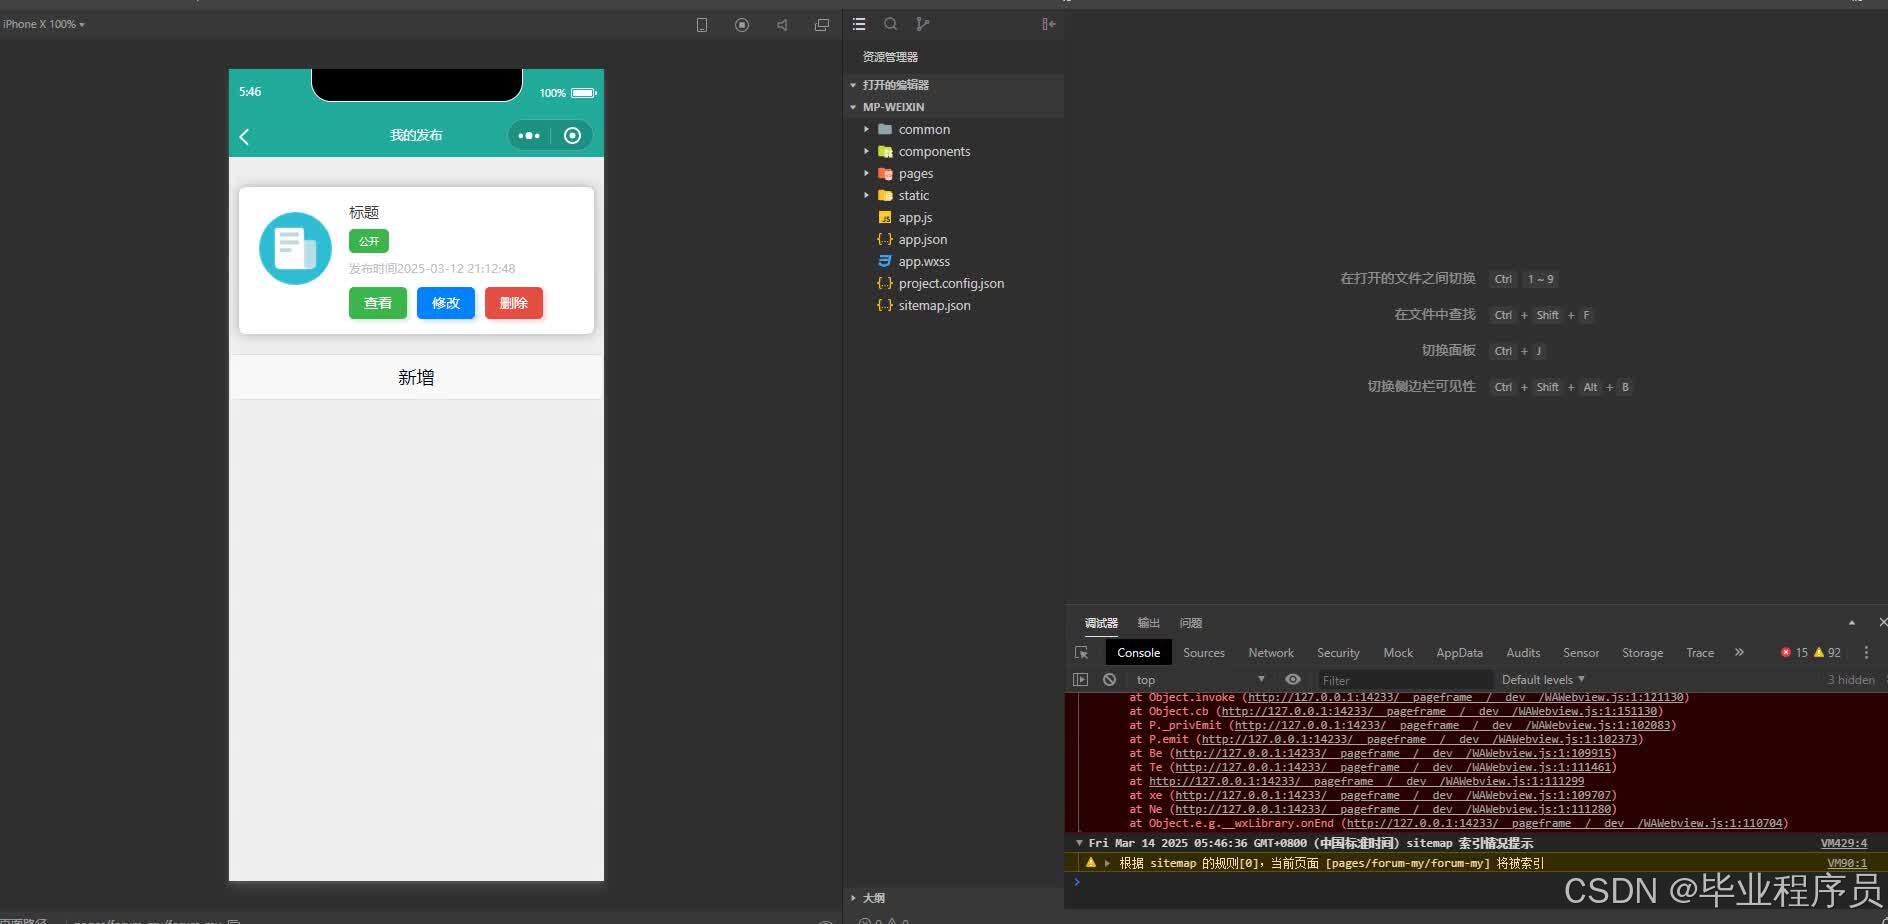Maximize the debugger panel with up arrow

coord(1851,622)
